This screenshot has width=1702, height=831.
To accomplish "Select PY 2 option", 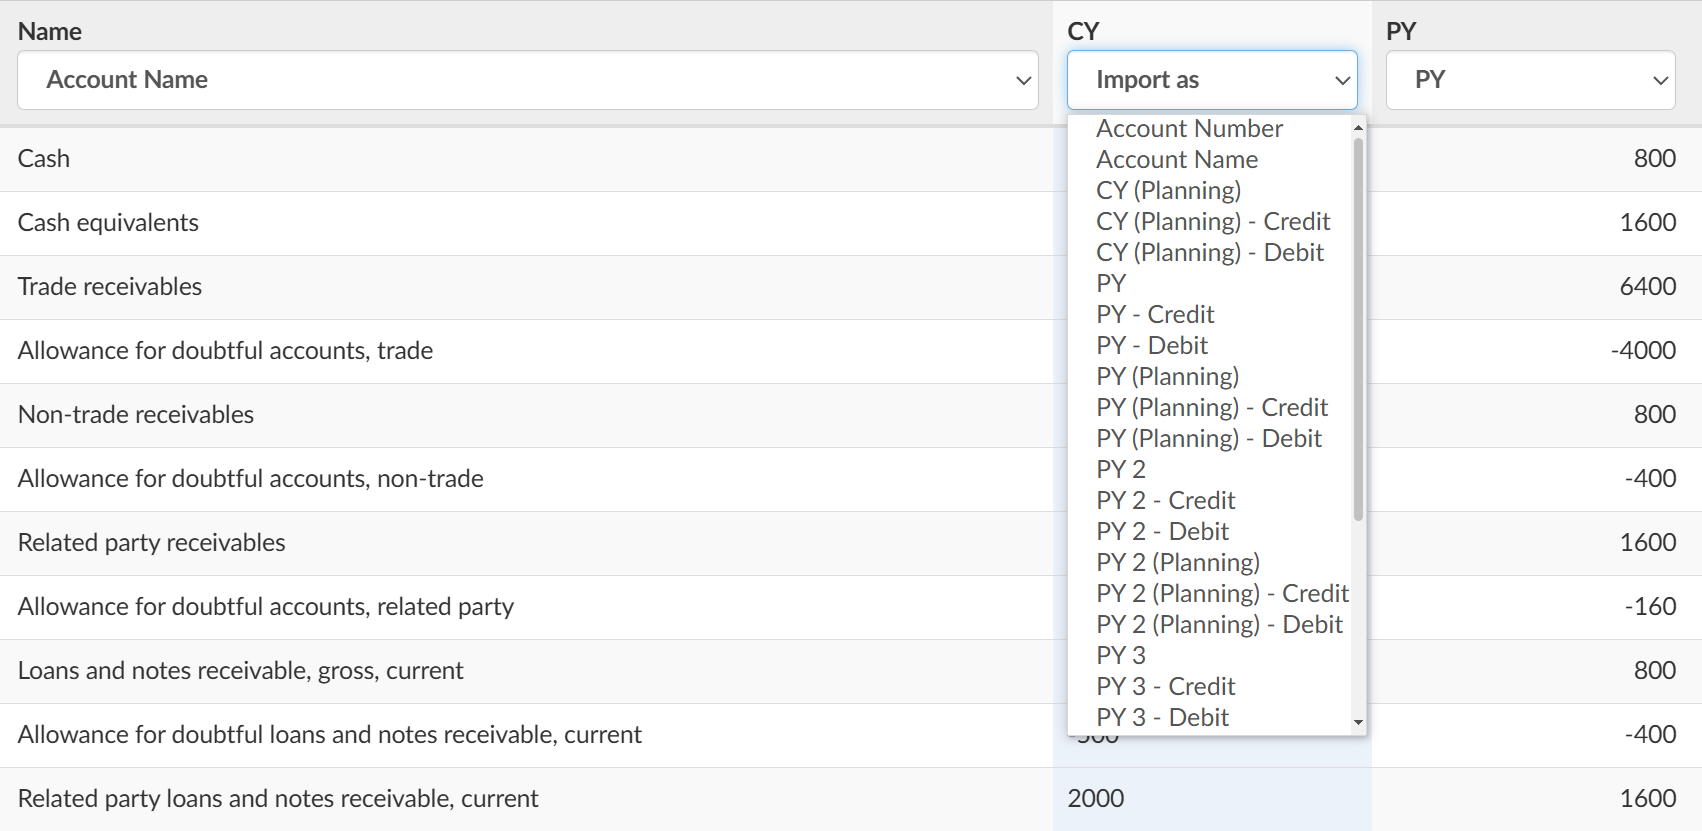I will coord(1121,470).
